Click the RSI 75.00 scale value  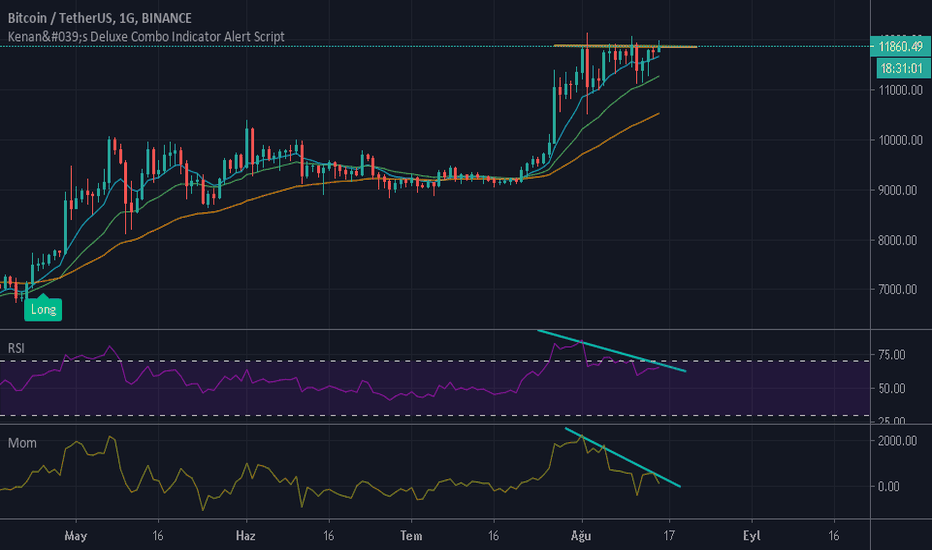892,355
